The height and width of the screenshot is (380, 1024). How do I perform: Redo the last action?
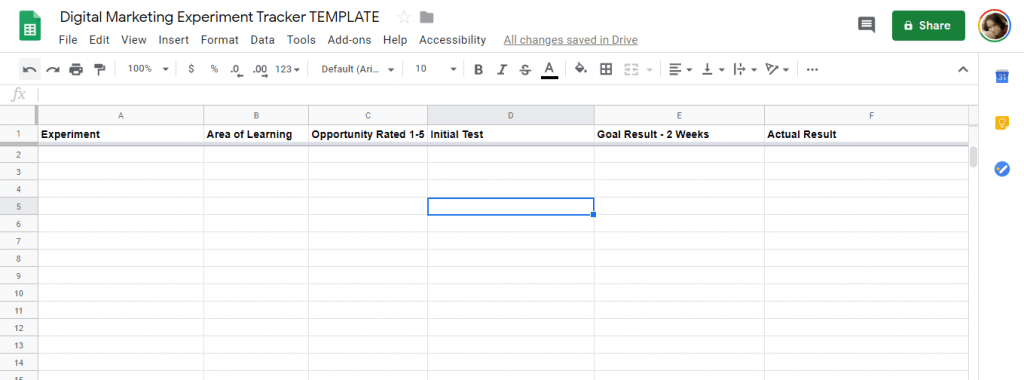[53, 69]
